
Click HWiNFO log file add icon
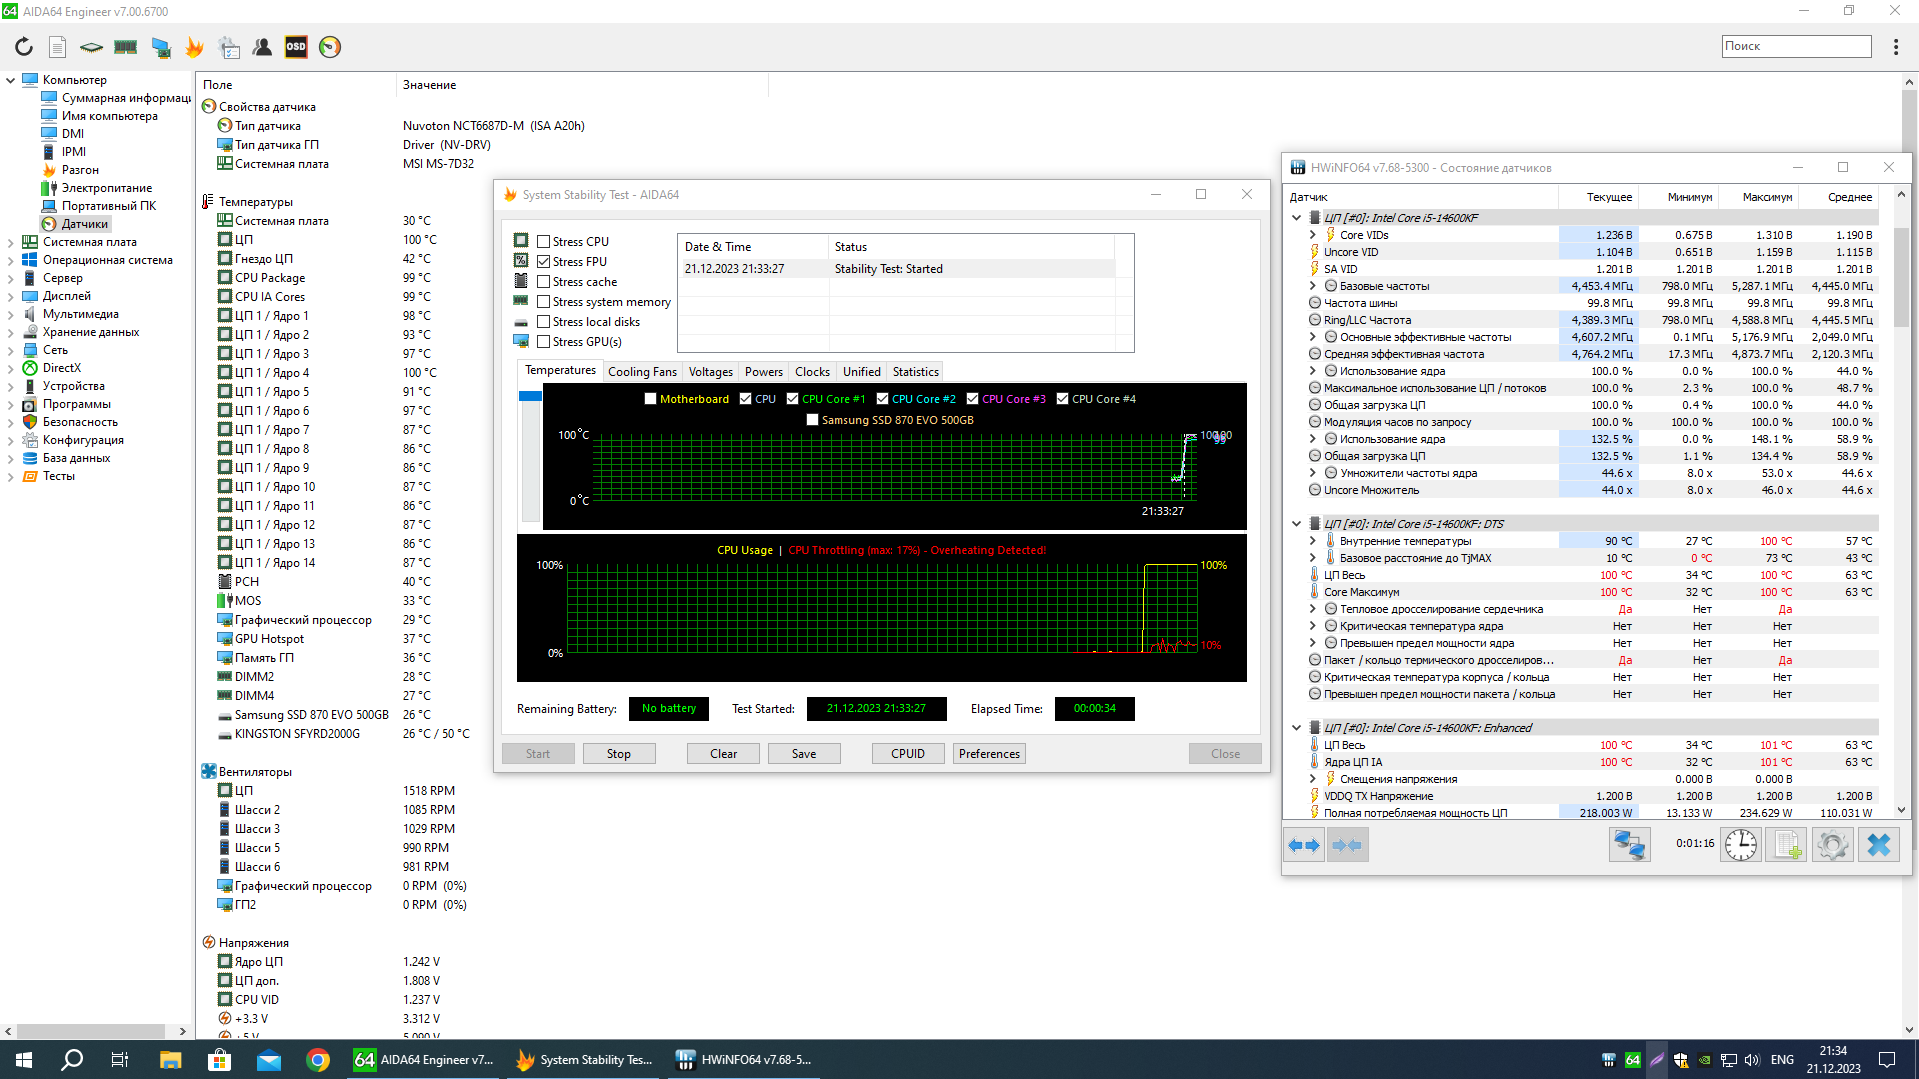coord(1787,845)
